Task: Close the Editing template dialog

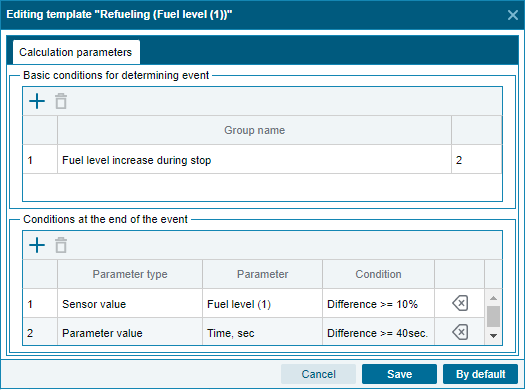Action: (513, 15)
